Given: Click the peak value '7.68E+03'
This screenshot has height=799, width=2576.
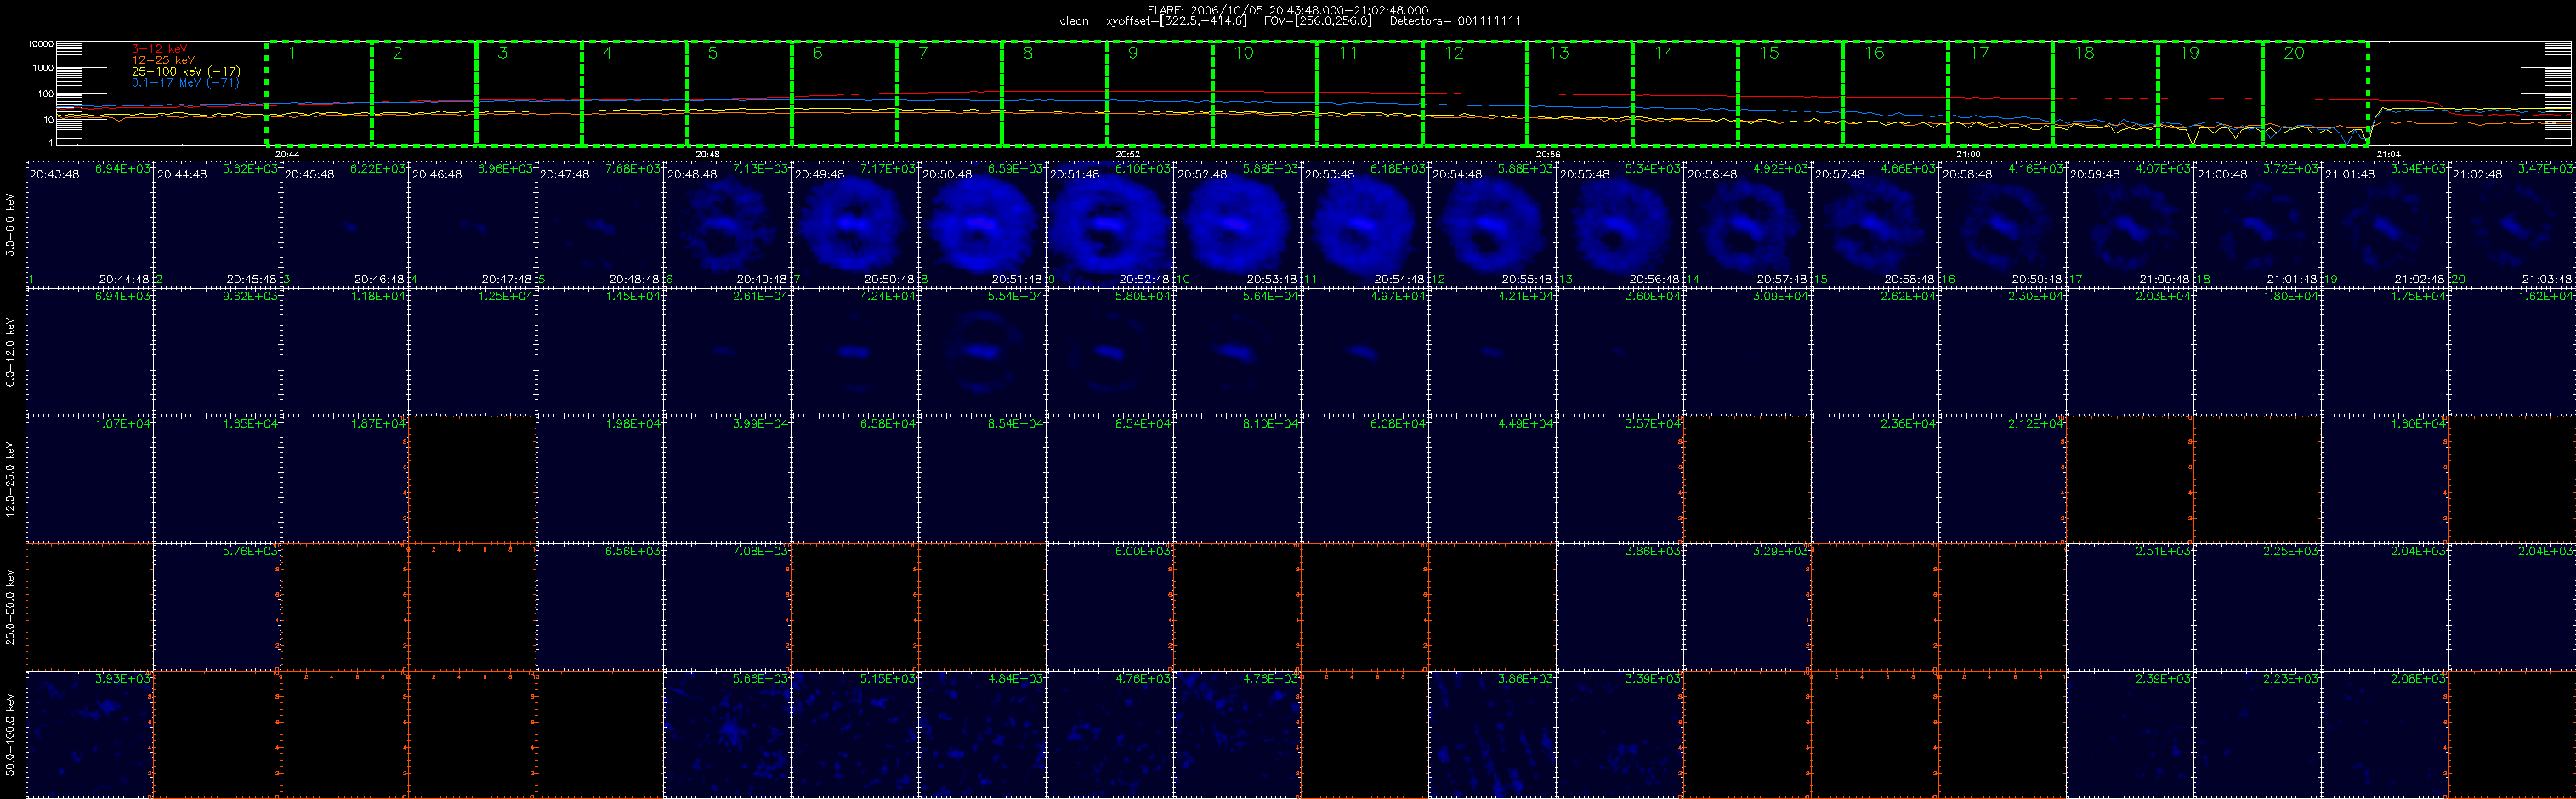Looking at the screenshot, I should click(x=632, y=169).
